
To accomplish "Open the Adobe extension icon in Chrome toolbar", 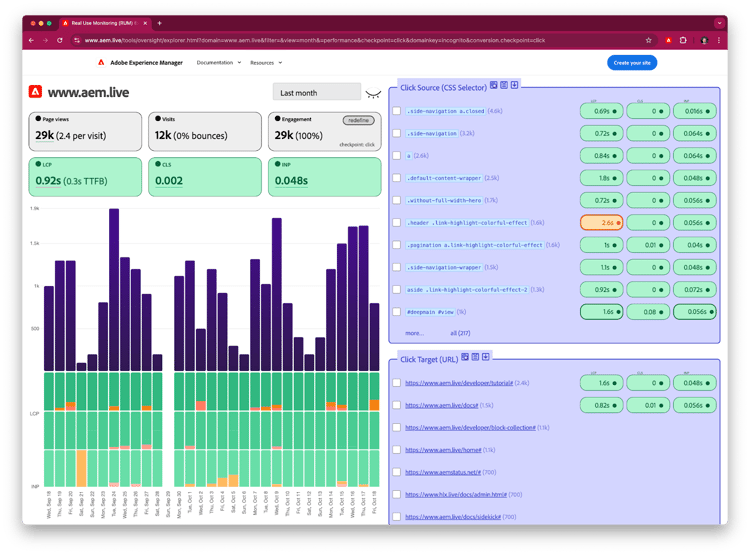I will tap(669, 41).
